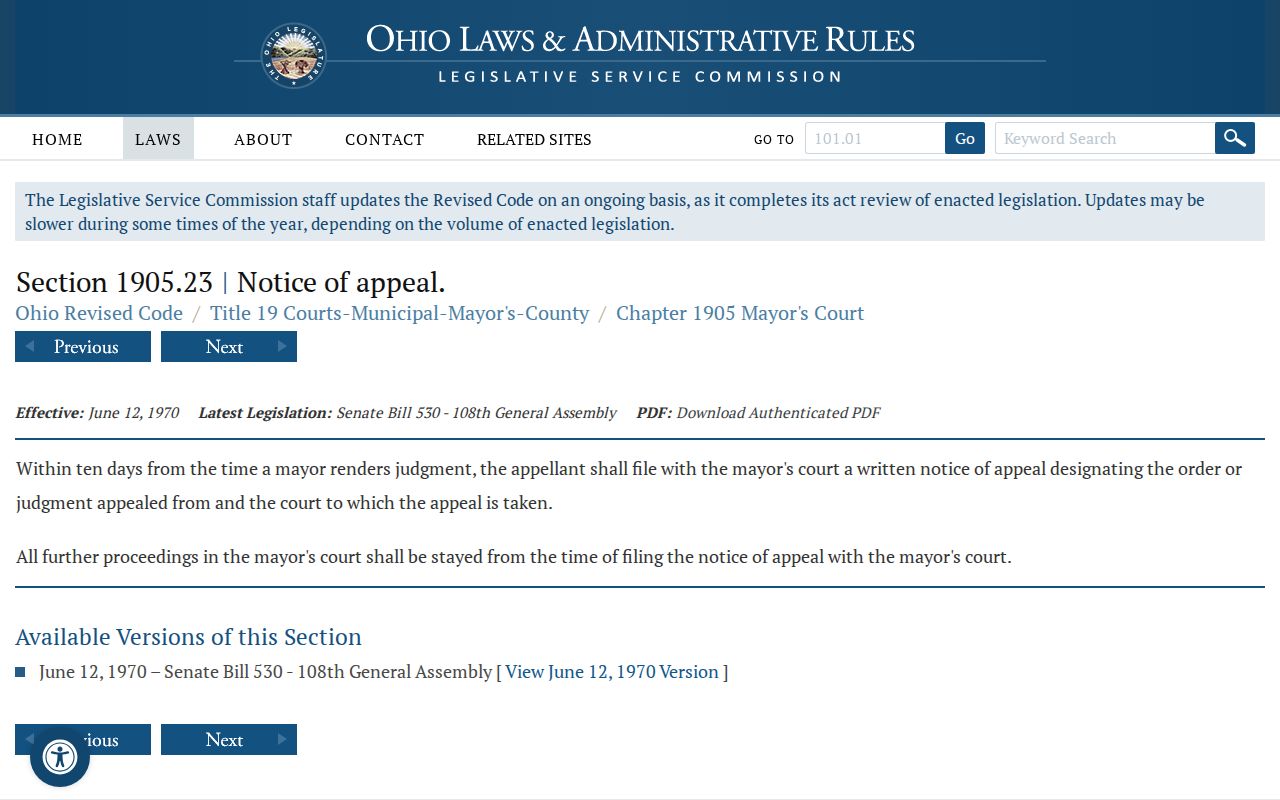View the June 12, 1970 version
The width and height of the screenshot is (1280, 800).
pyautogui.click(x=612, y=672)
